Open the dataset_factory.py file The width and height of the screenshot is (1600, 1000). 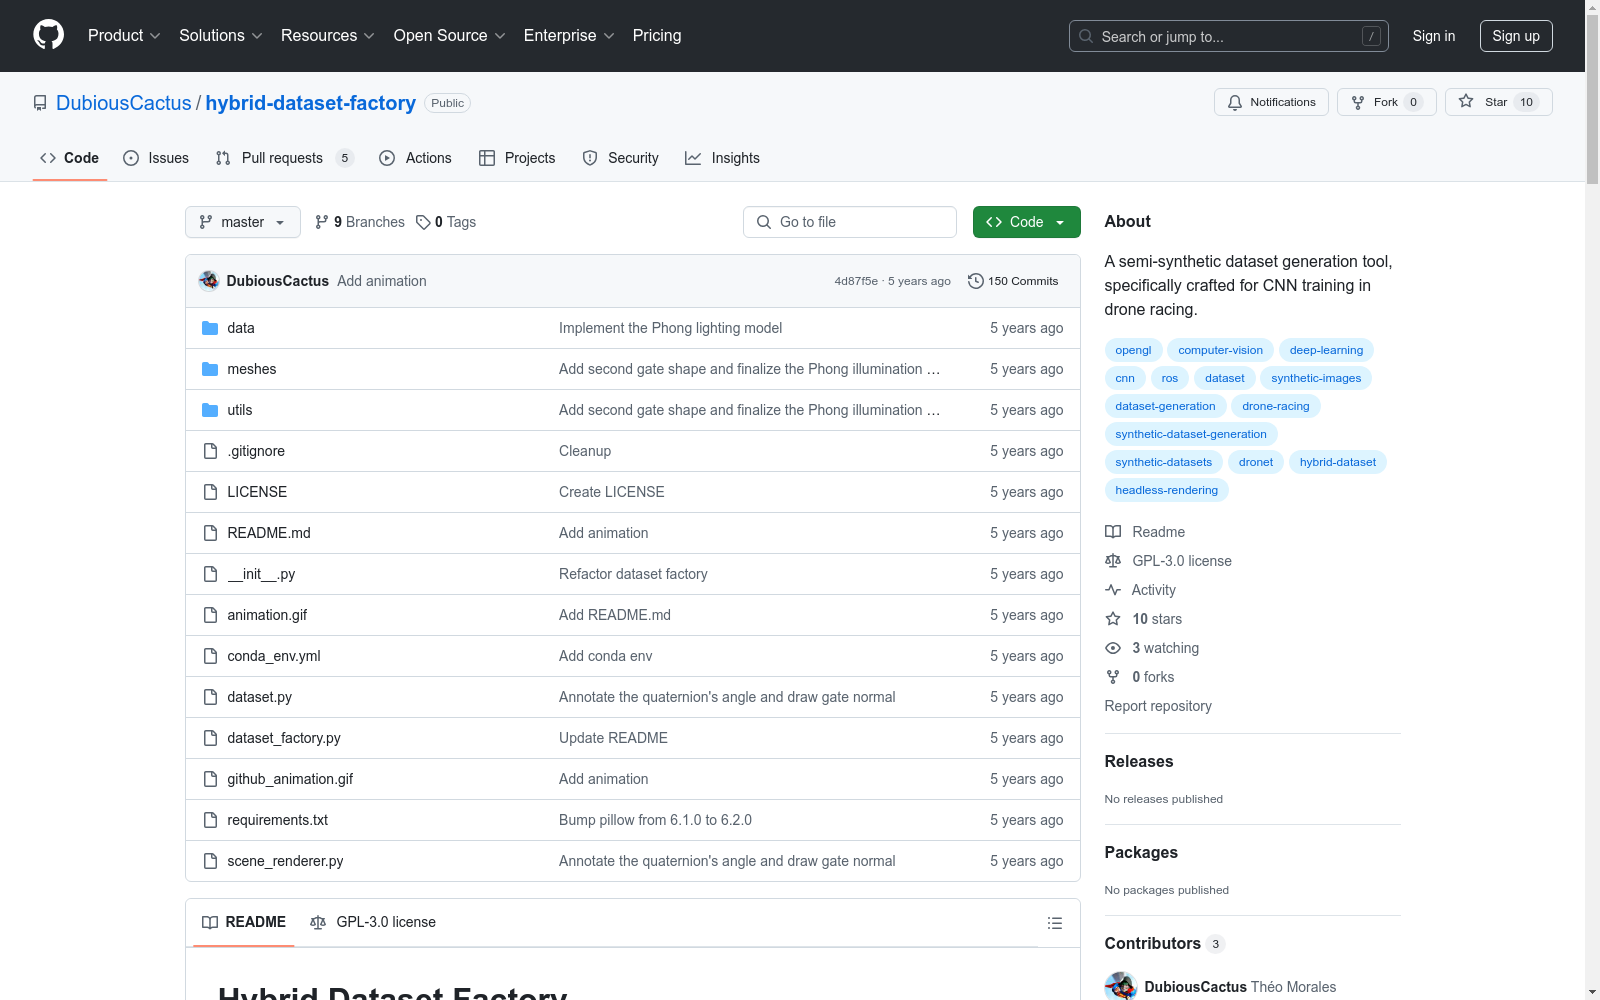(x=284, y=738)
